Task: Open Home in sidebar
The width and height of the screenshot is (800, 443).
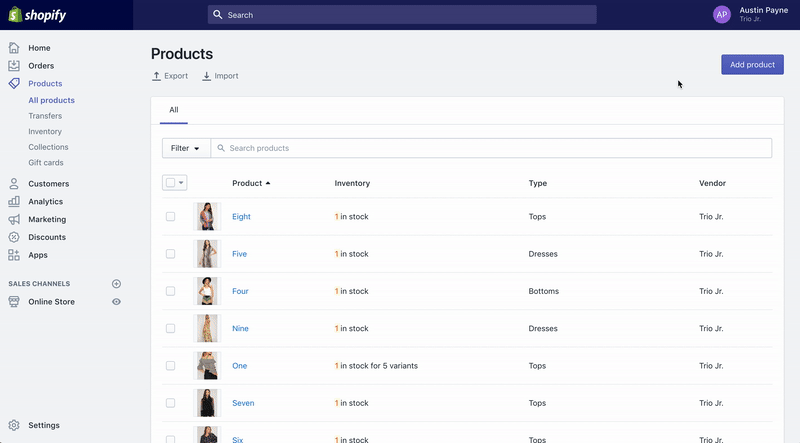Action: click(39, 48)
